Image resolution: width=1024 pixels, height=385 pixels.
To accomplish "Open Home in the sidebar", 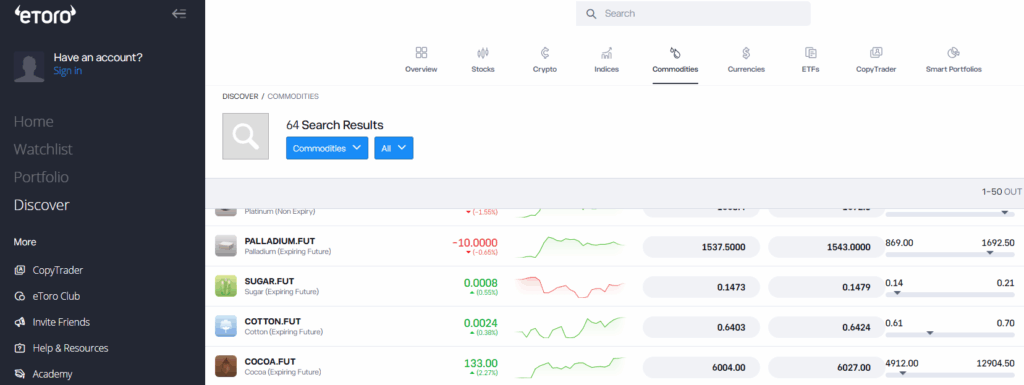I will pyautogui.click(x=33, y=122).
